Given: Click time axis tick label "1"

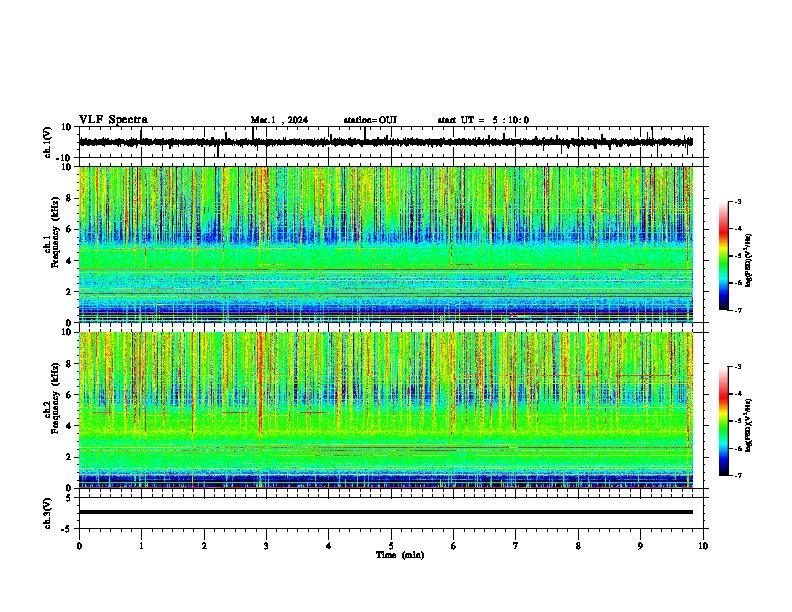Looking at the screenshot, I should click(x=141, y=546).
